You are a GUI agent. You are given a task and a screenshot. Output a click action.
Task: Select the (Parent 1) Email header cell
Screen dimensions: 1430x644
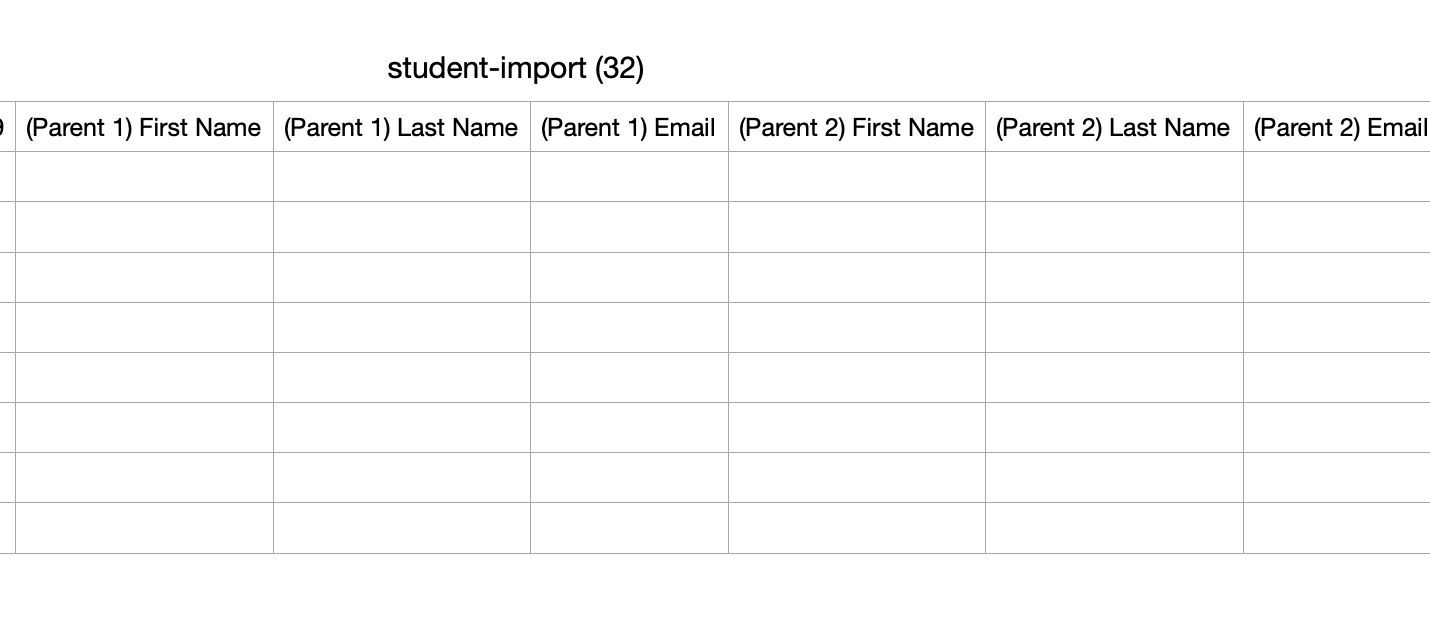coord(629,127)
